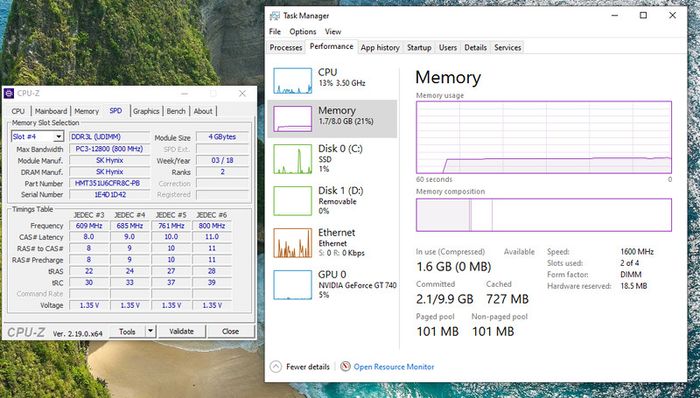
Task: Open the File menu in Task Manager
Action: (x=275, y=32)
